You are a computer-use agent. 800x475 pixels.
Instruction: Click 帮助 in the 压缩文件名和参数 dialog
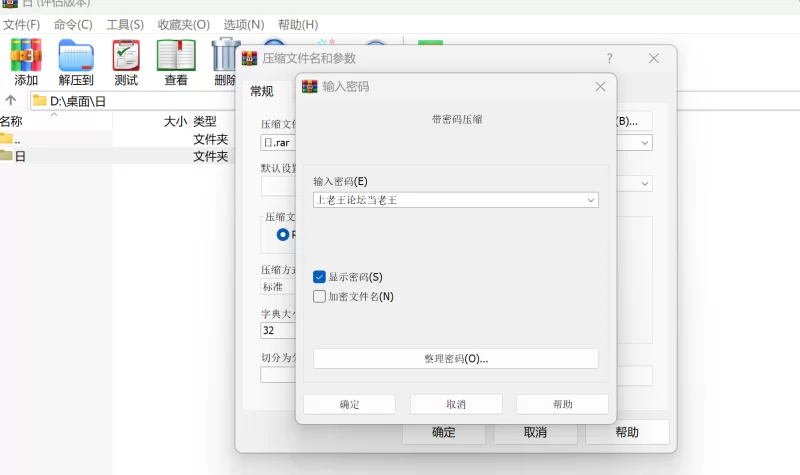coord(627,433)
